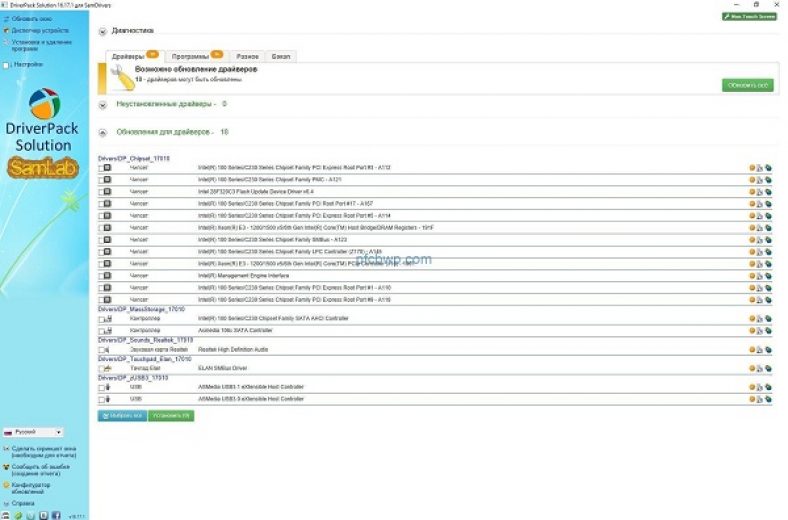Select checkbox for PCI Root Port #17 - A167
The height and width of the screenshot is (520, 788).
pyautogui.click(x=101, y=204)
